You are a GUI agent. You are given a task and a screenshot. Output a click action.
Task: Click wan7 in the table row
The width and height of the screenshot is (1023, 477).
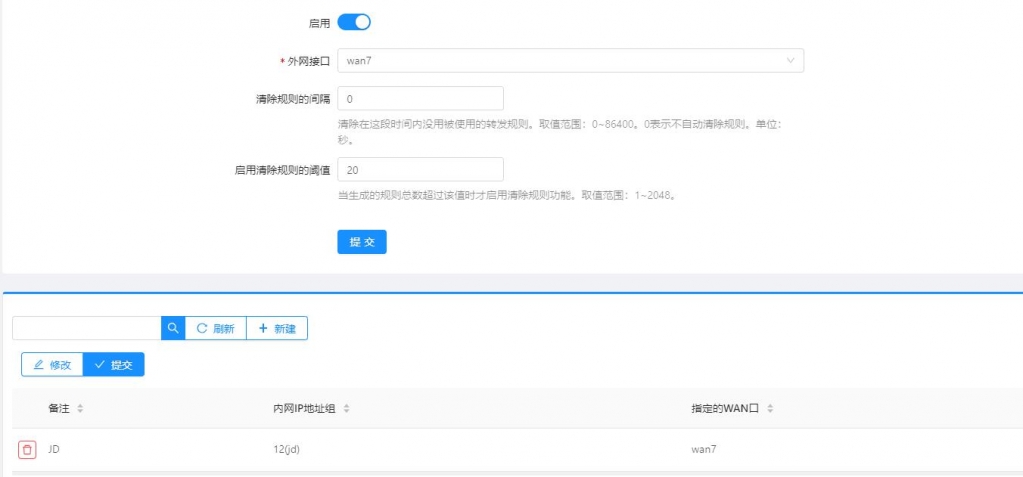(704, 450)
